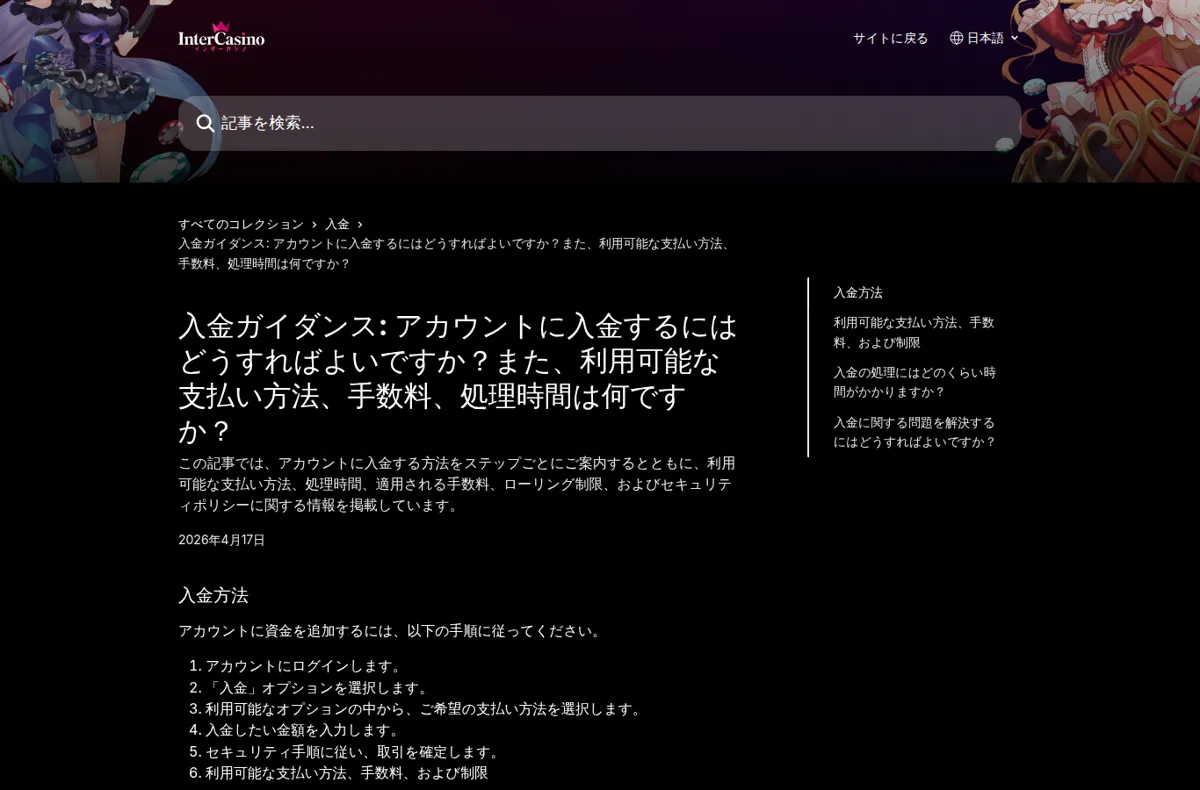Open the 日本語 language dropdown
This screenshot has height=790, width=1200.
click(984, 38)
